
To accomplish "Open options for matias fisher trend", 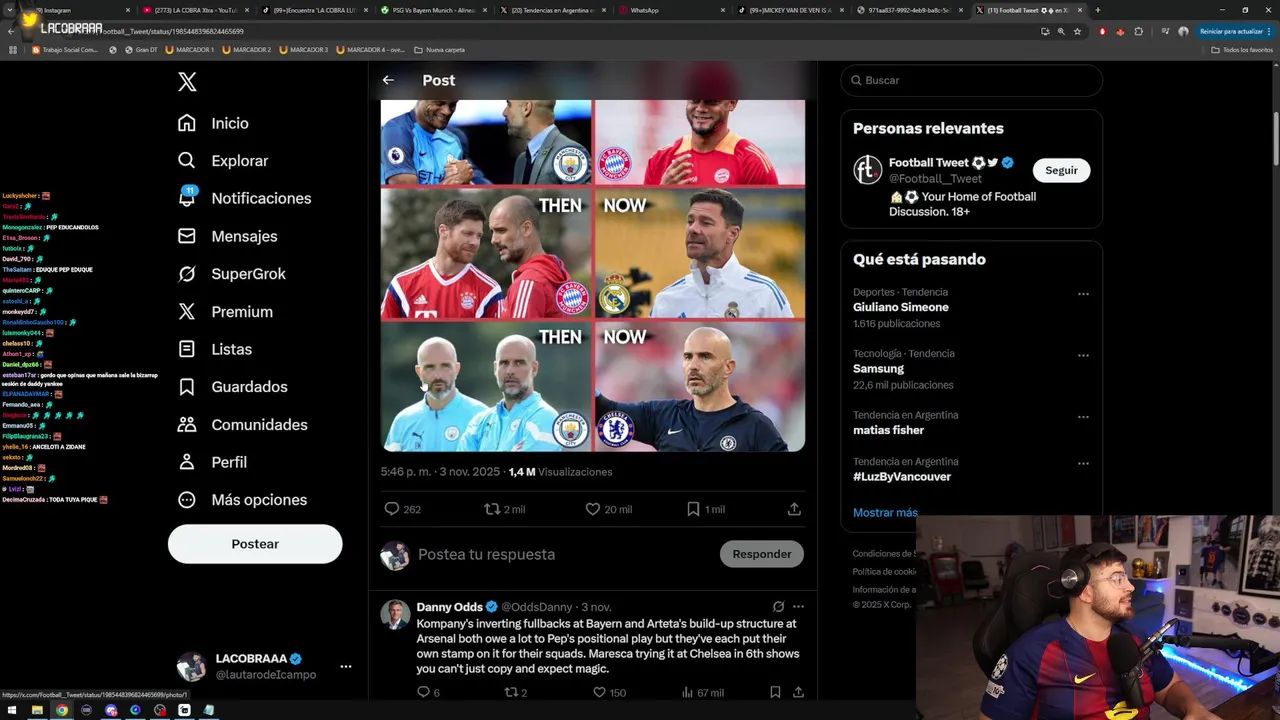I will point(1083,417).
